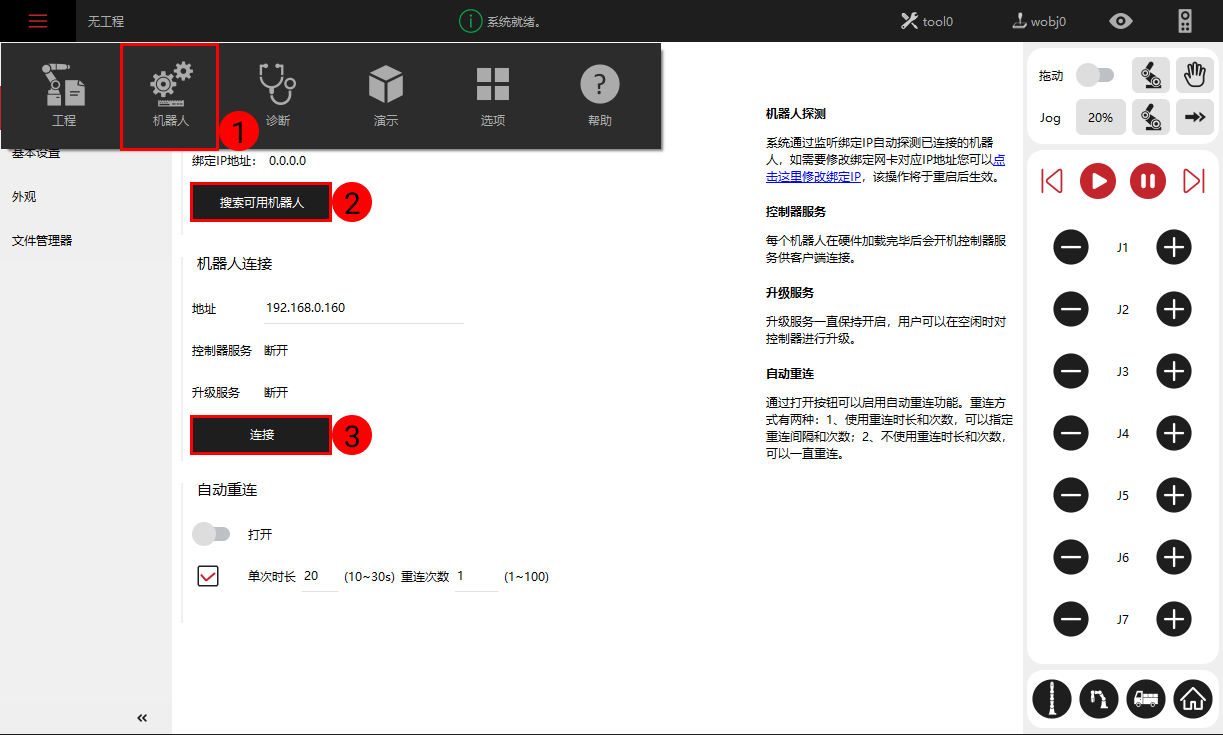Jog J1 negative with minus button

(1071, 247)
